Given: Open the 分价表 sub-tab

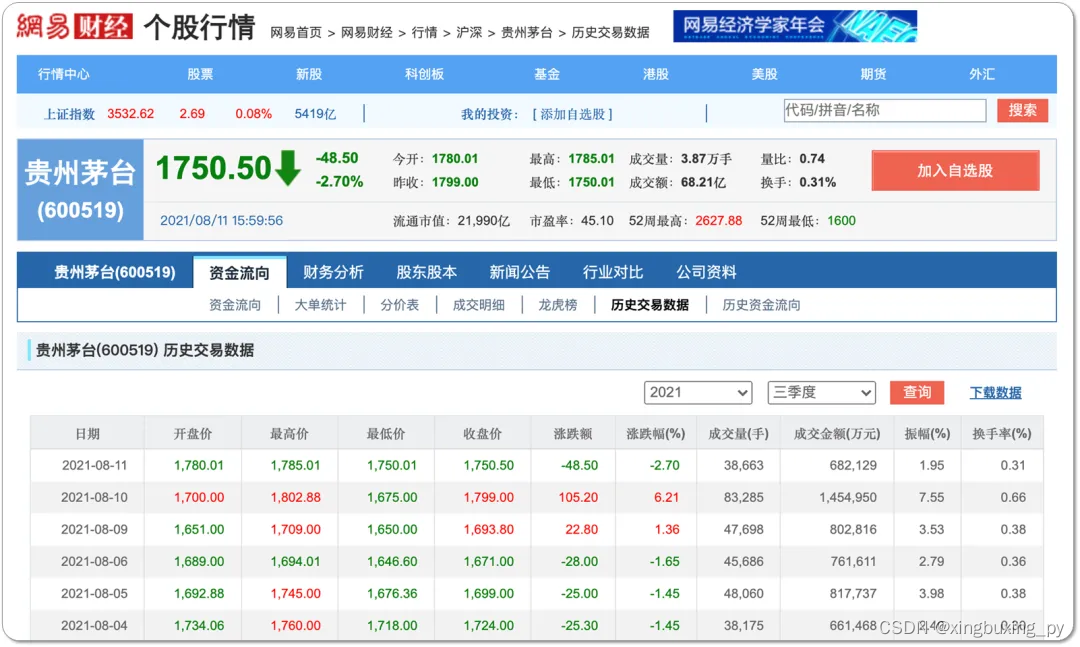Looking at the screenshot, I should (x=399, y=305).
